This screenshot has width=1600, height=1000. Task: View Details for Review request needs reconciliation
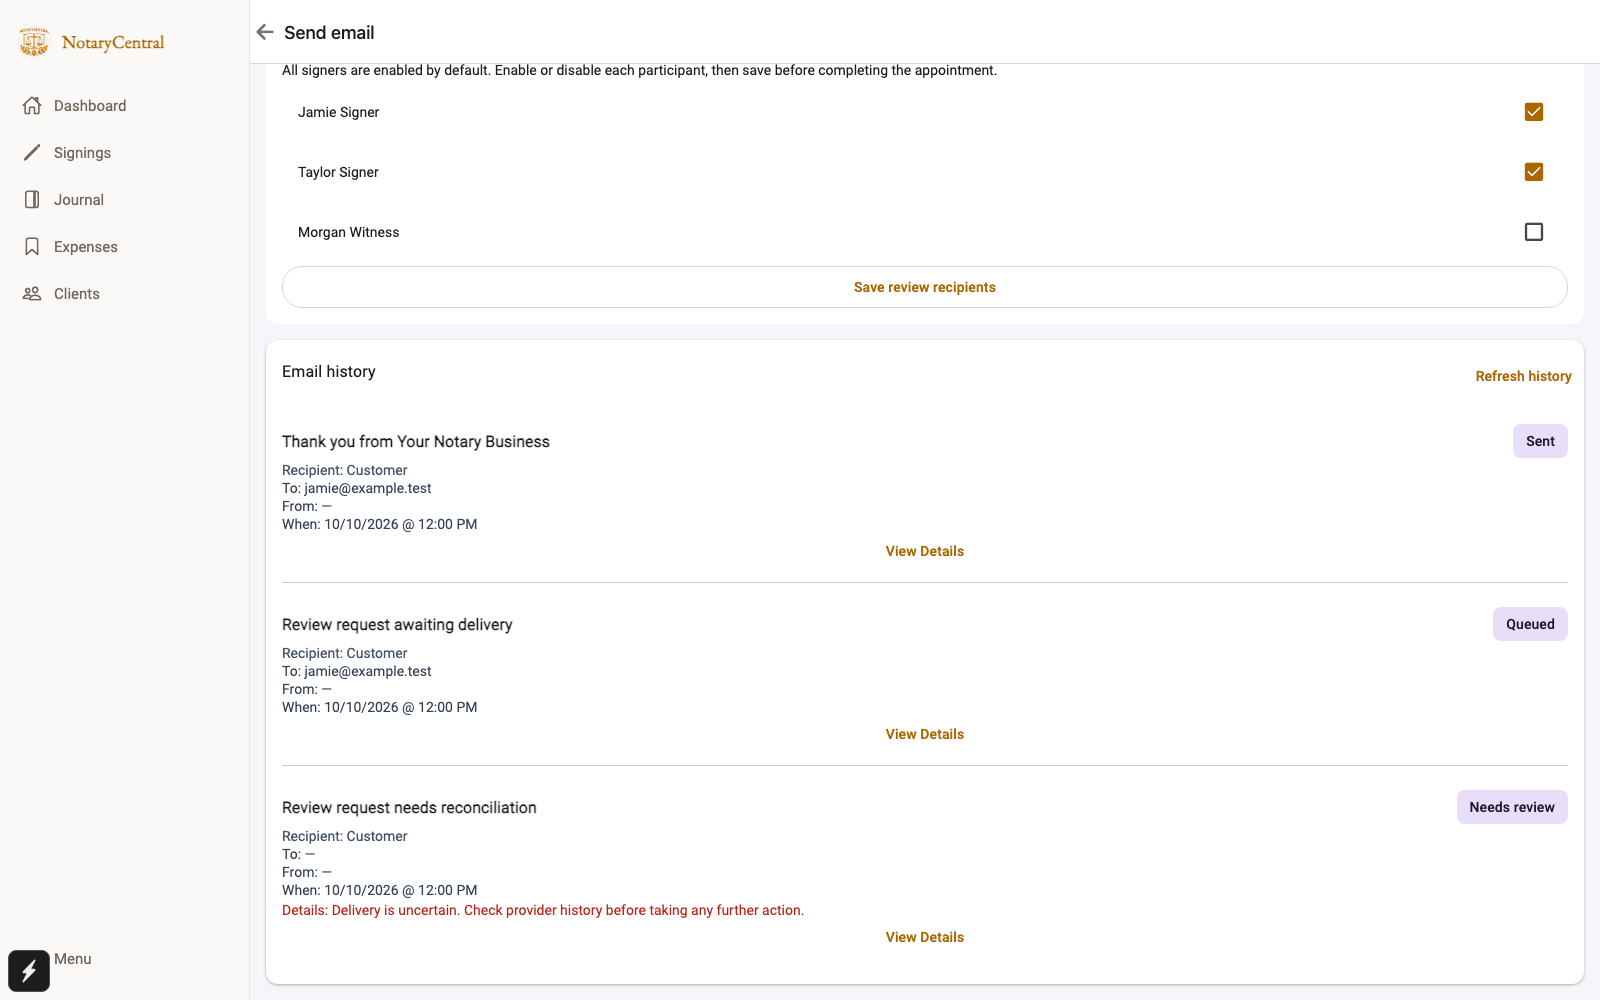point(925,937)
